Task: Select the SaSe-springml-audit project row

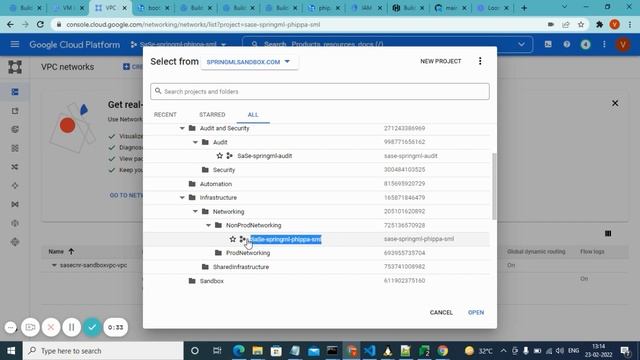Action: pos(316,156)
